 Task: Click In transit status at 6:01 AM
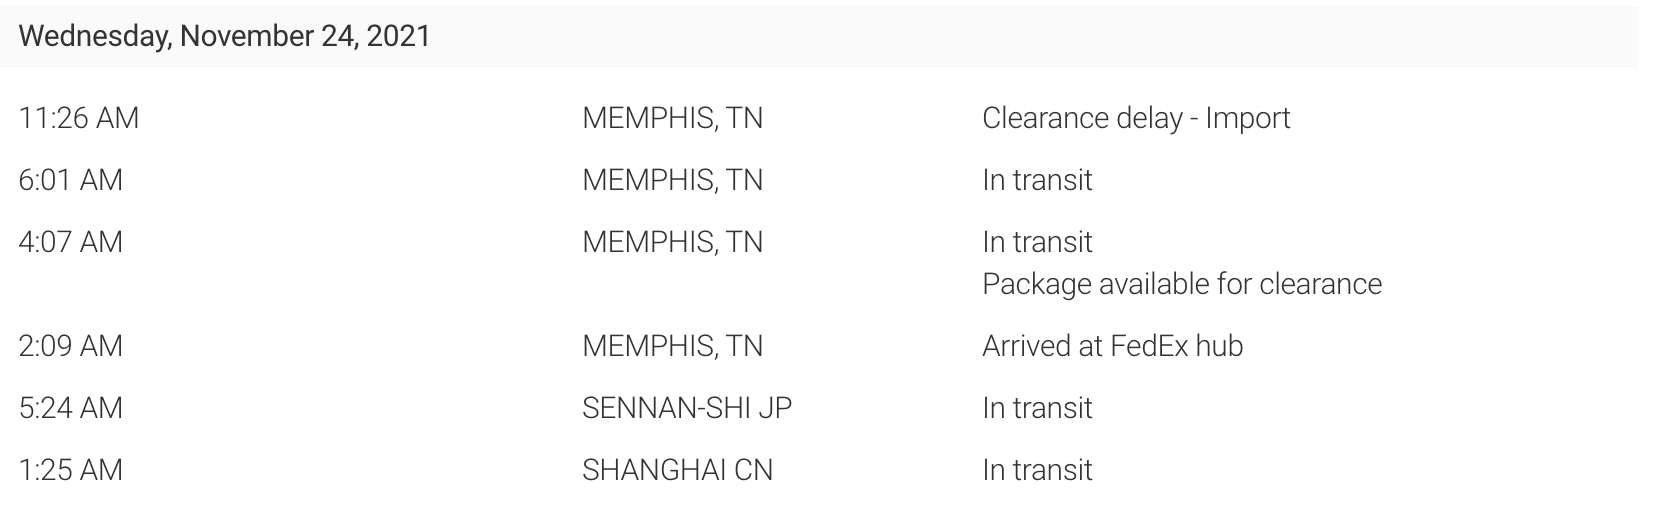pyautogui.click(x=1037, y=180)
